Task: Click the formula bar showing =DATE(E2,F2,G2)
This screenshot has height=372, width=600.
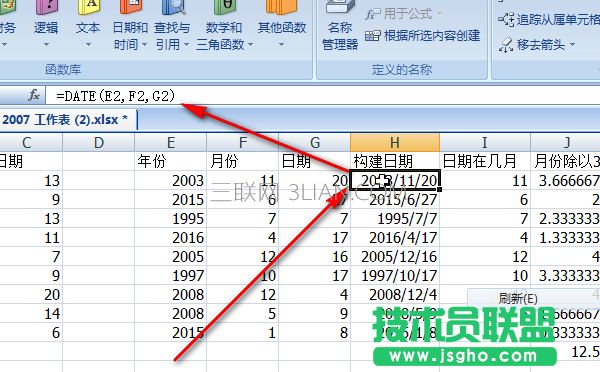Action: pyautogui.click(x=323, y=95)
